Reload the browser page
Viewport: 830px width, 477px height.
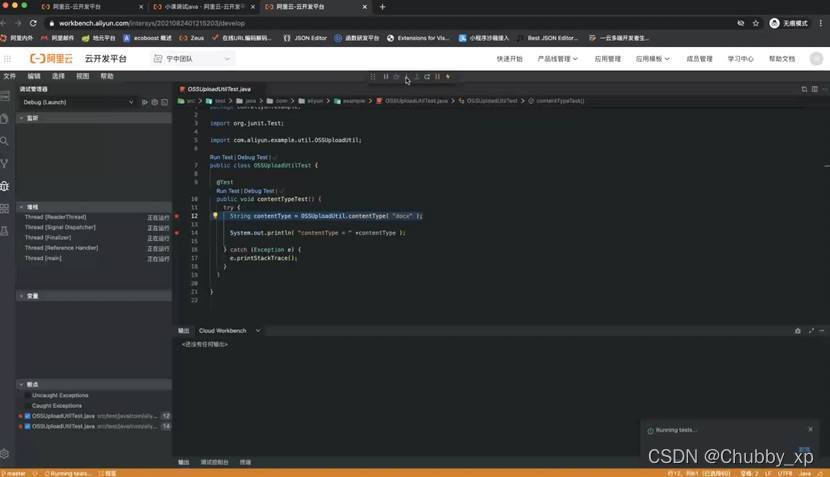point(33,23)
